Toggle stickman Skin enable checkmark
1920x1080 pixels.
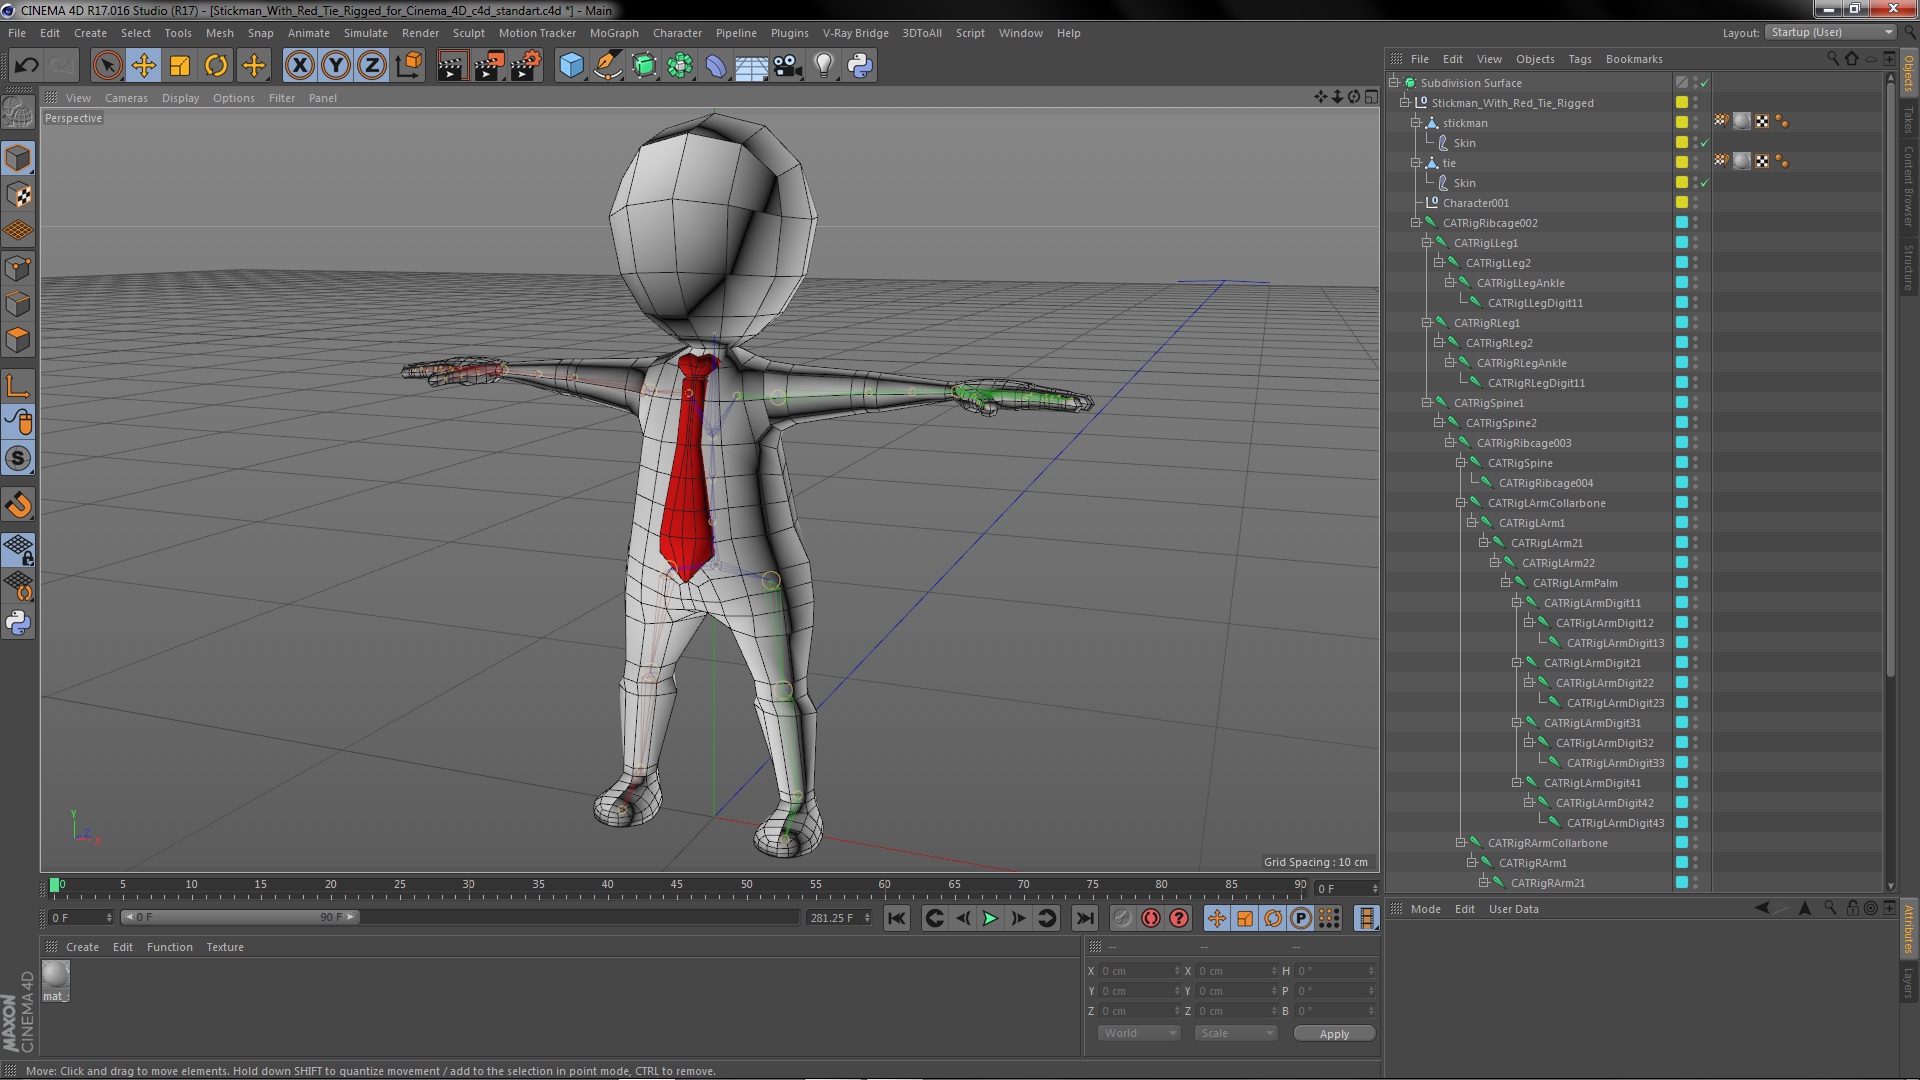(x=1704, y=143)
